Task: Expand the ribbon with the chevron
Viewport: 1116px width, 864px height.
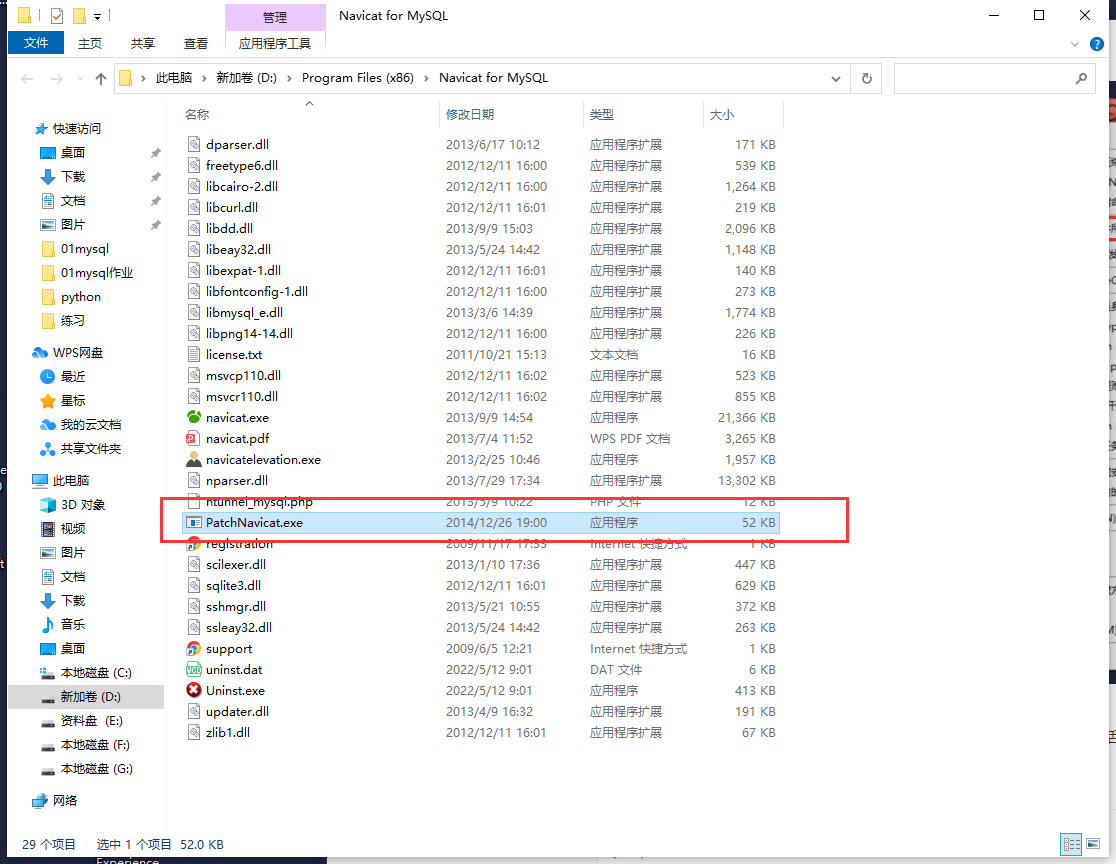Action: 1075,44
